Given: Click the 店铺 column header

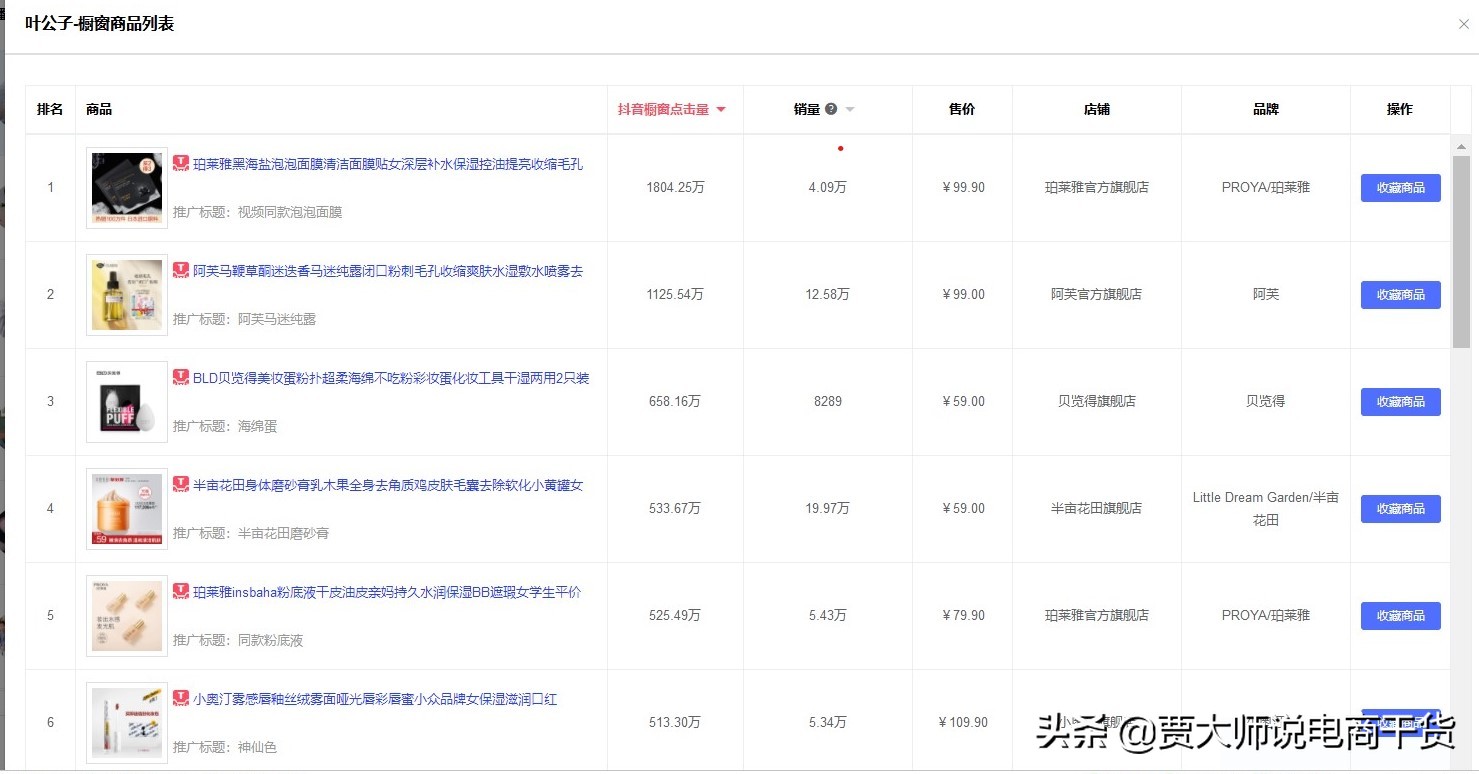Looking at the screenshot, I should click(x=1097, y=110).
